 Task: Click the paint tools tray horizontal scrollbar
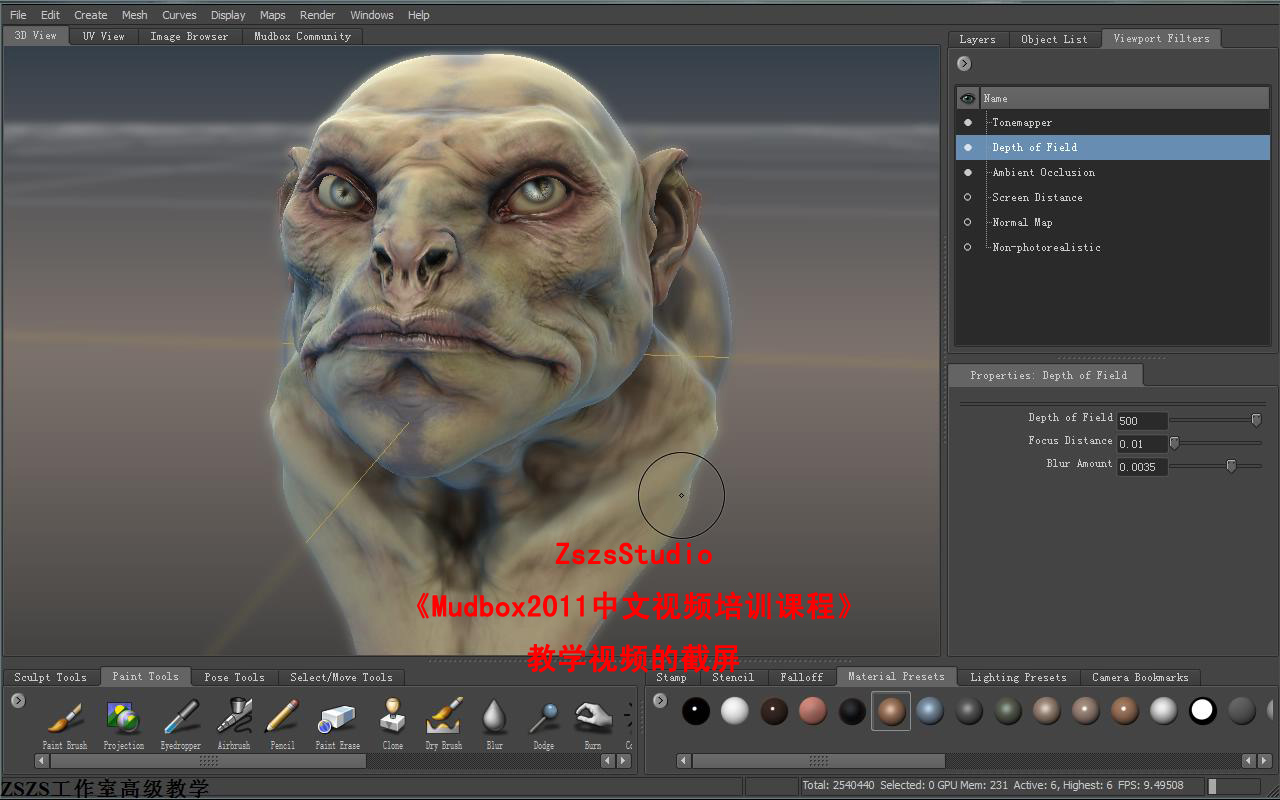coord(208,761)
